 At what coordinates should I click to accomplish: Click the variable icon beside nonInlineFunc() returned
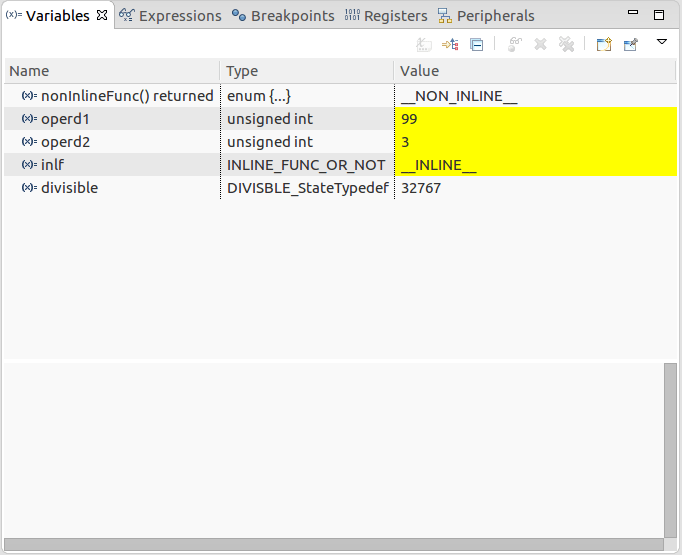pos(29,95)
